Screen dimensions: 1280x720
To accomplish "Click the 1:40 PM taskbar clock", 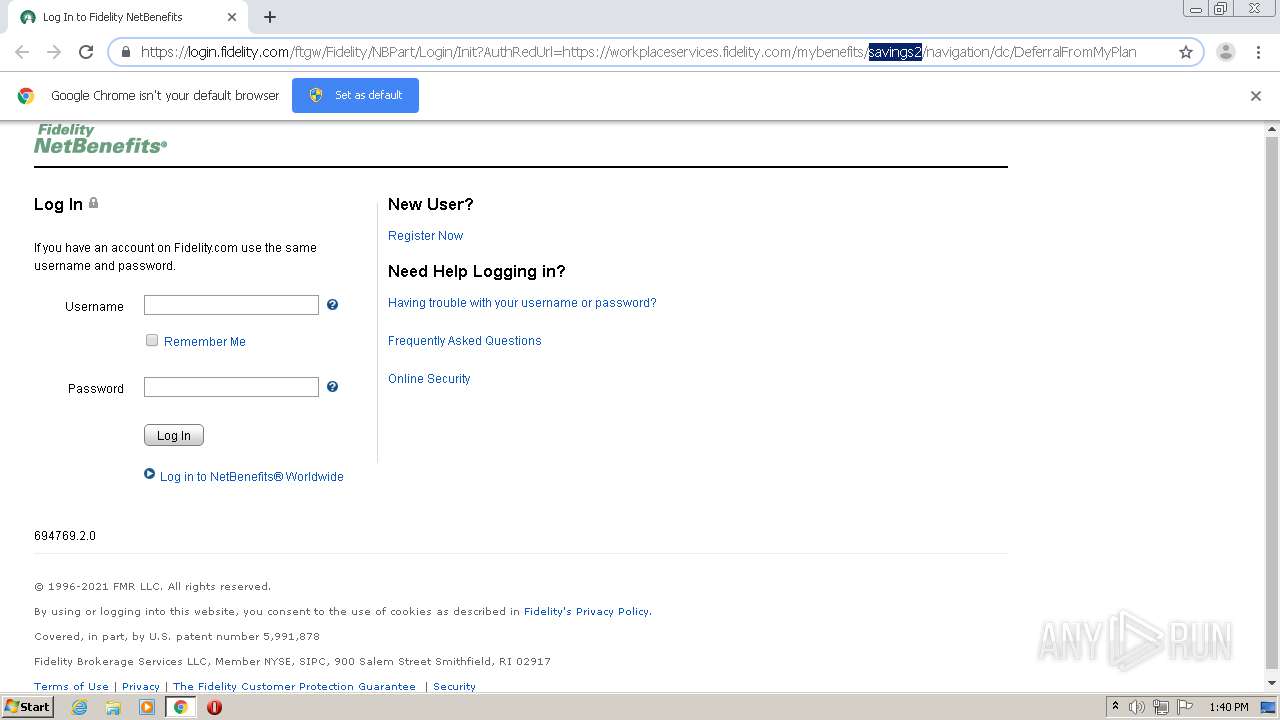I will 1229,707.
